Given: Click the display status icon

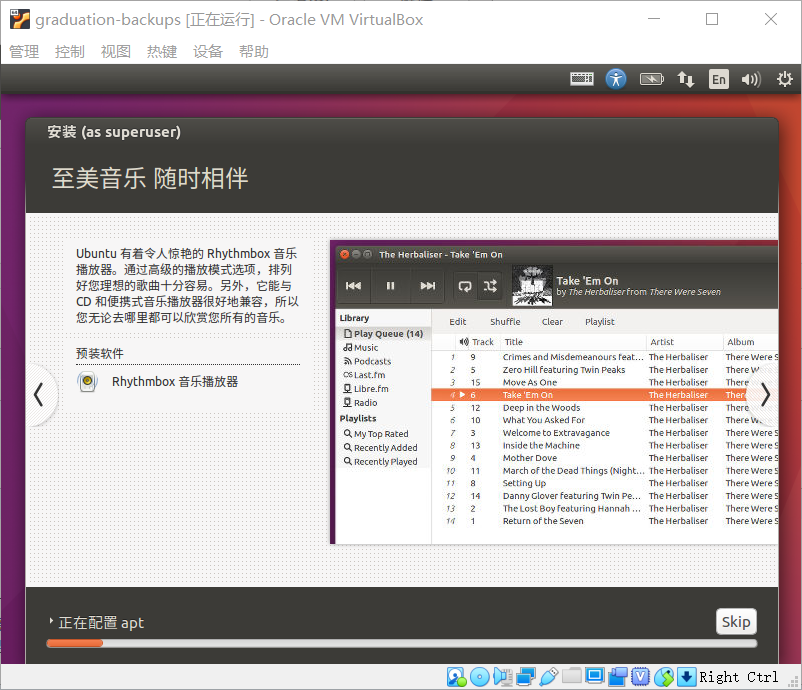Looking at the screenshot, I should (x=594, y=677).
